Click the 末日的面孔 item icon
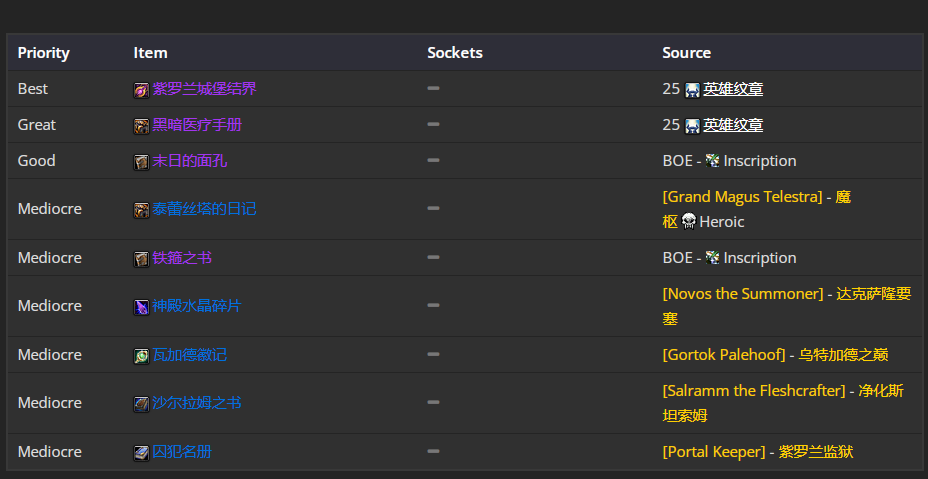Screen dimensions: 928x479 tap(141, 162)
